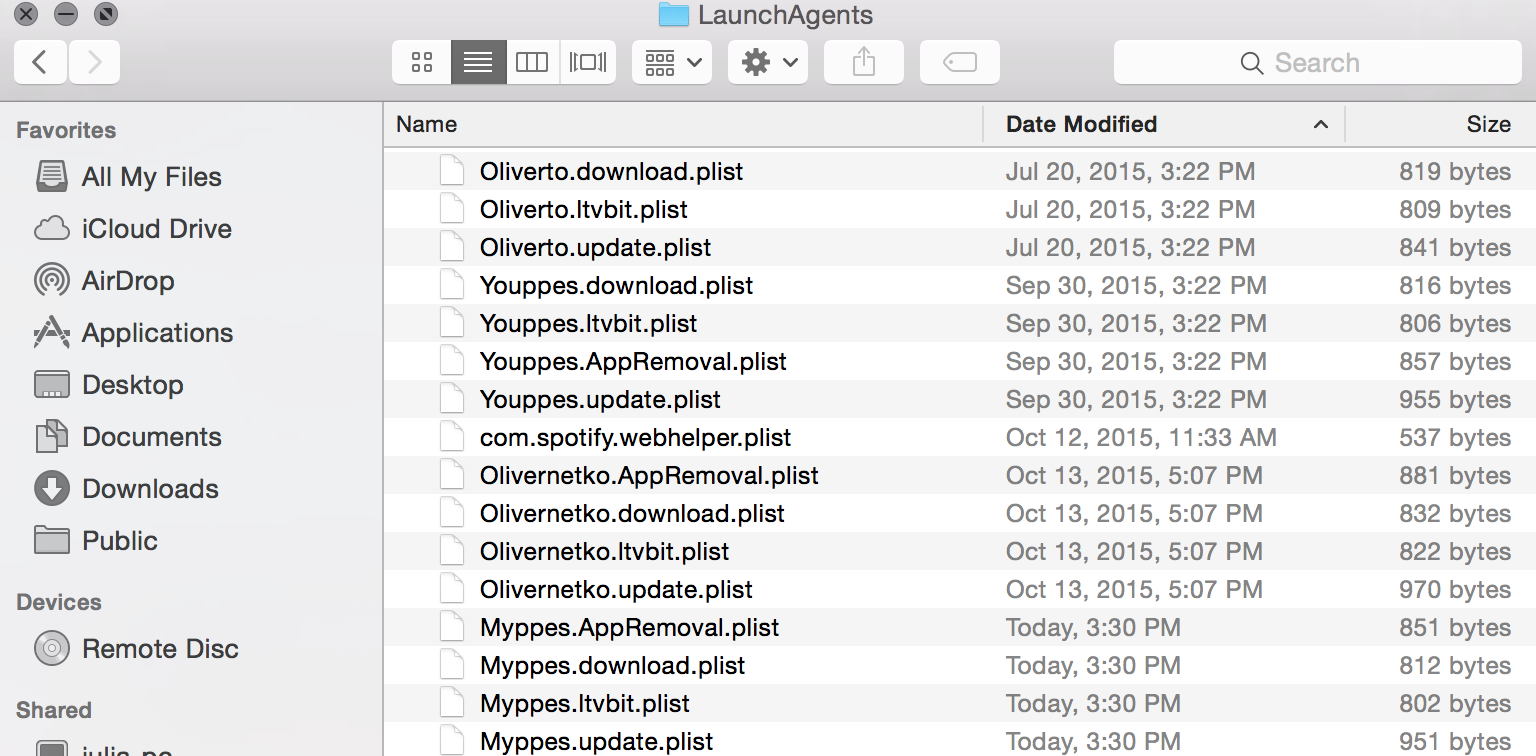This screenshot has width=1536, height=756.
Task: Open Applications folder in sidebar
Action: [x=157, y=333]
